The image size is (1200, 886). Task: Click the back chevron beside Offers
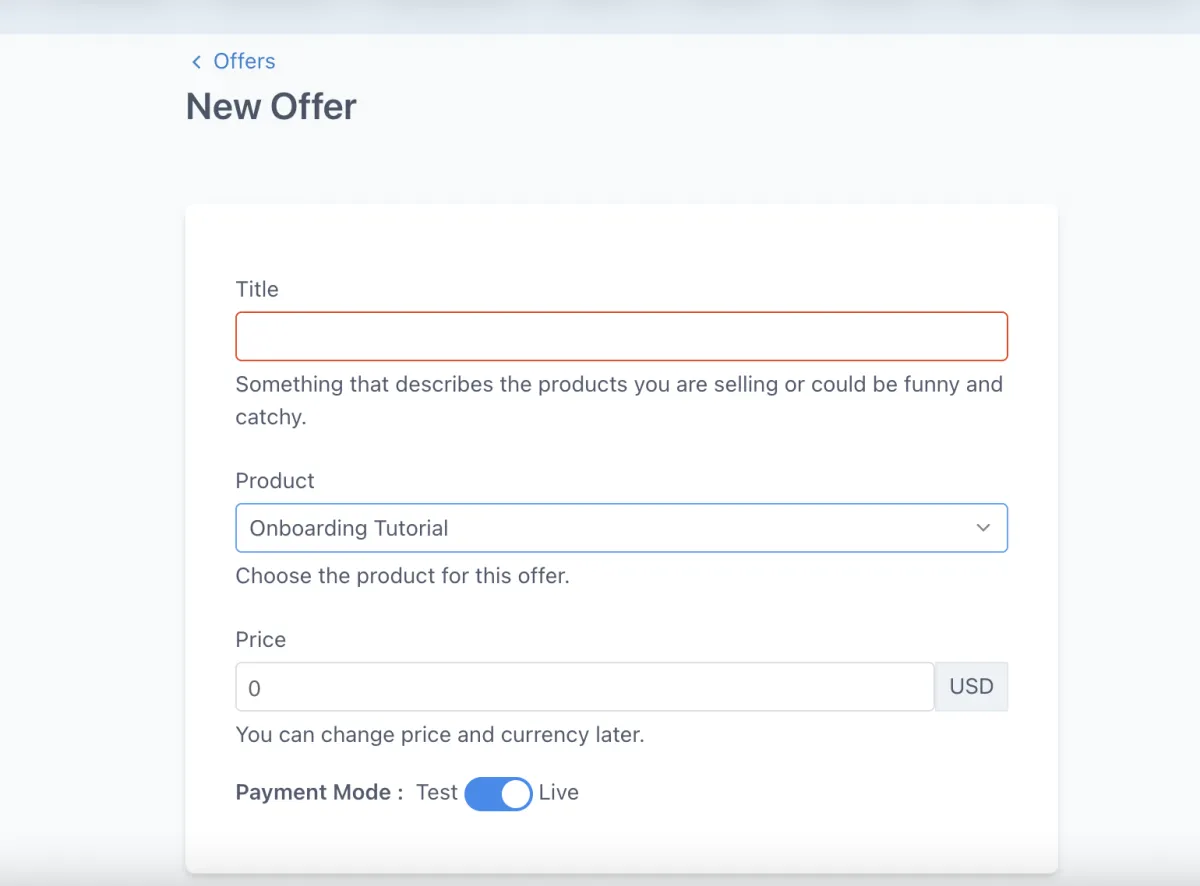[196, 62]
